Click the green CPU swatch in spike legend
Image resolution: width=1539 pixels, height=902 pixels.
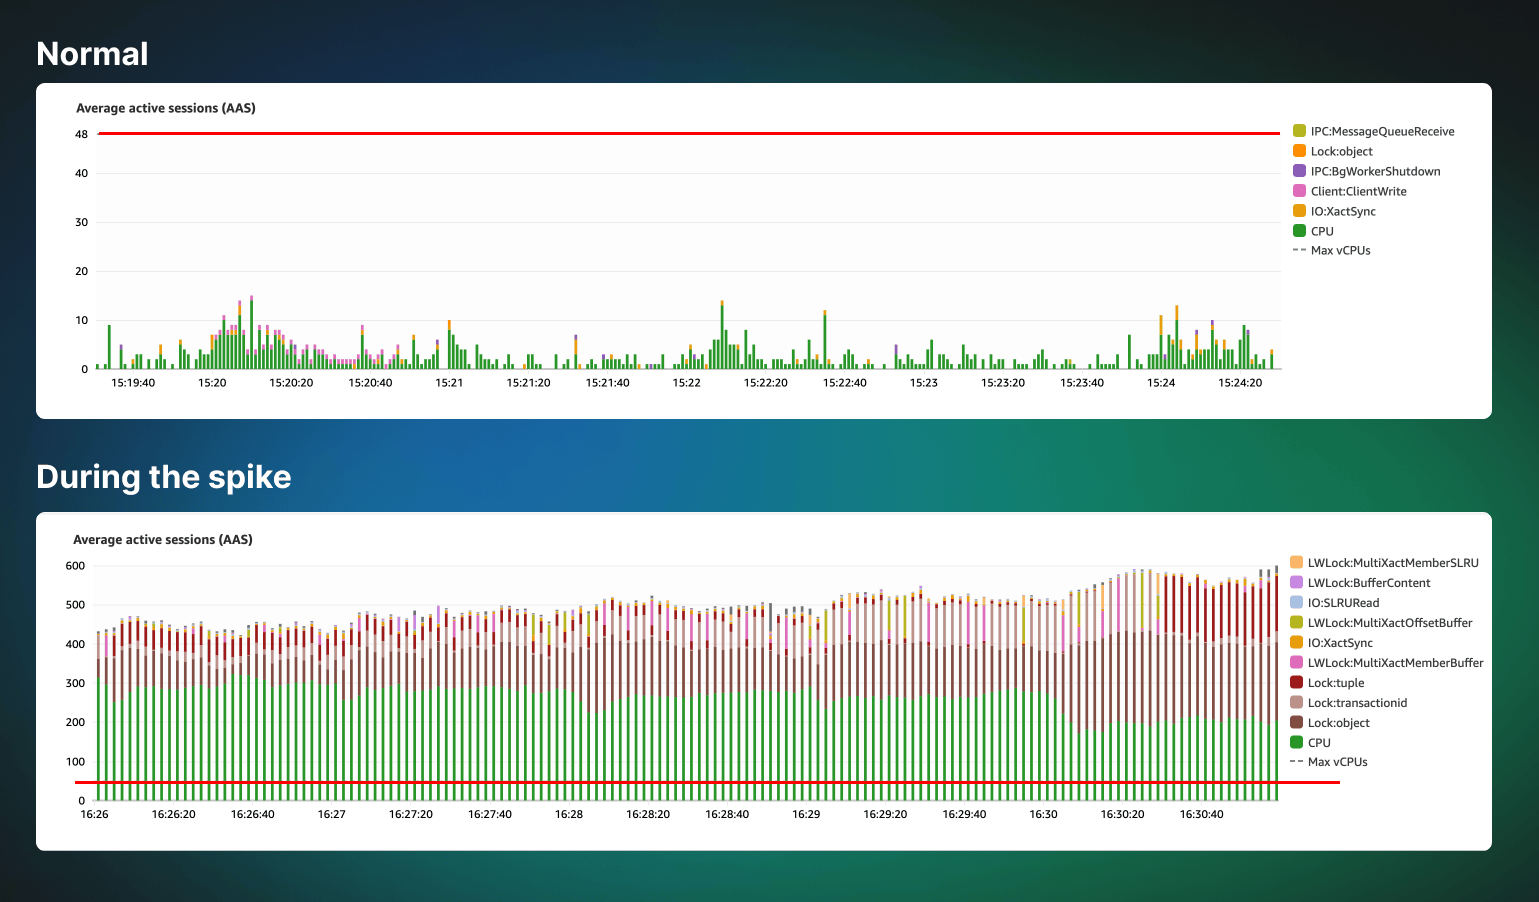coord(1296,743)
